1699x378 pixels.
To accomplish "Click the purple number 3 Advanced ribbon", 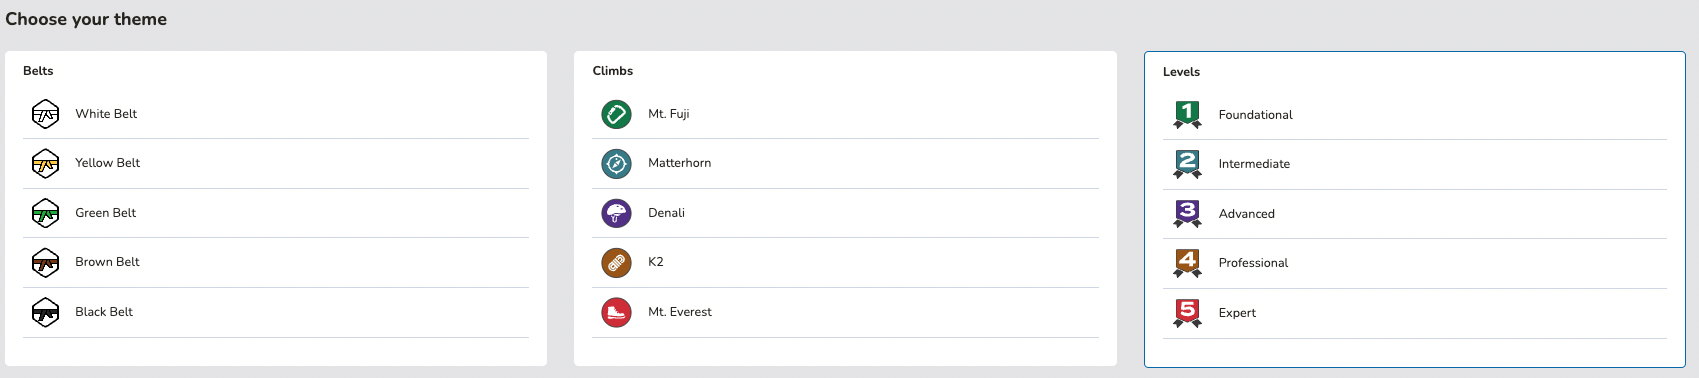I will click(1187, 214).
